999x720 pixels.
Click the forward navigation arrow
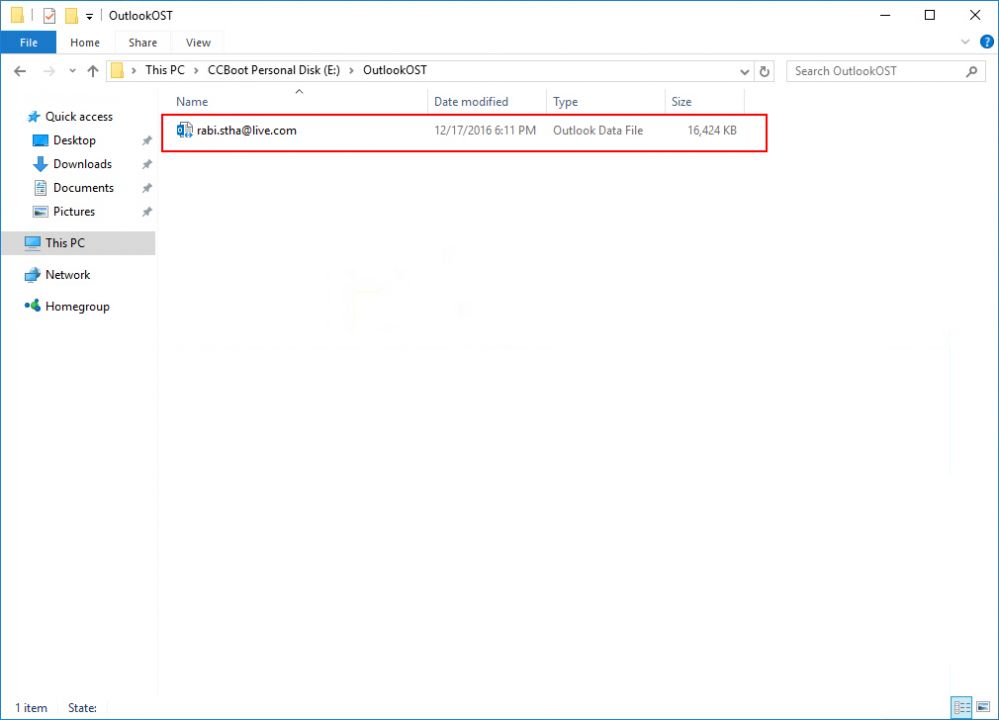(x=49, y=71)
